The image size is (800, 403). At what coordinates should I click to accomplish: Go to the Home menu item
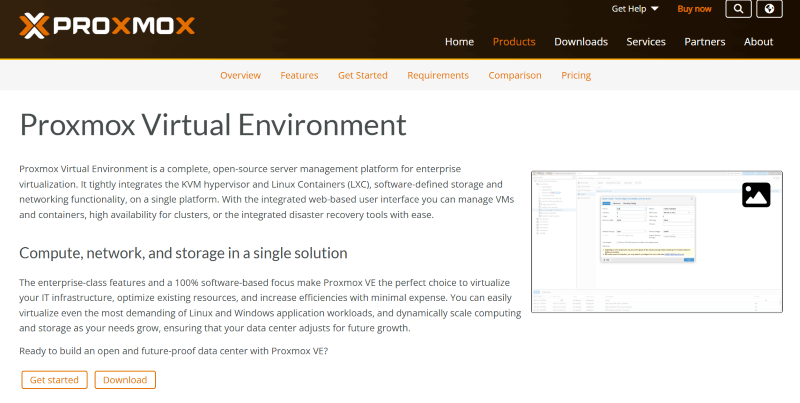point(459,42)
